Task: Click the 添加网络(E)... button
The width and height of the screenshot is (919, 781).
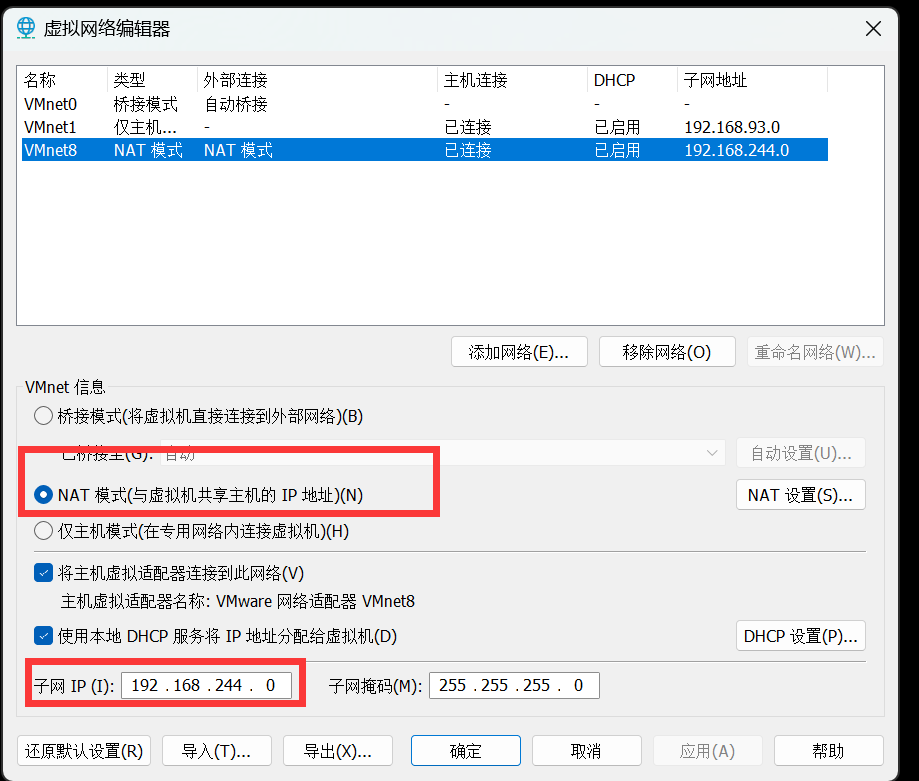Action: coord(519,352)
